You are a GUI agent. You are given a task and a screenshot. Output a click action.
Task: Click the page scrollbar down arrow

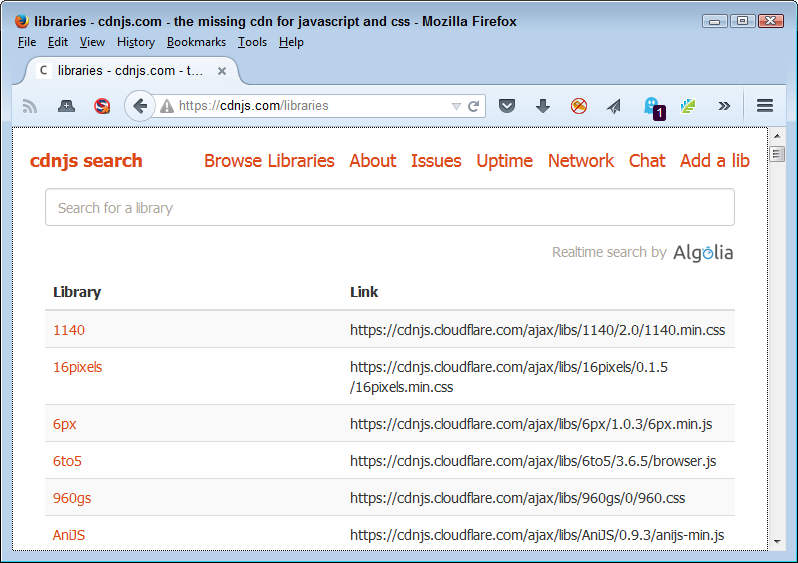[777, 542]
